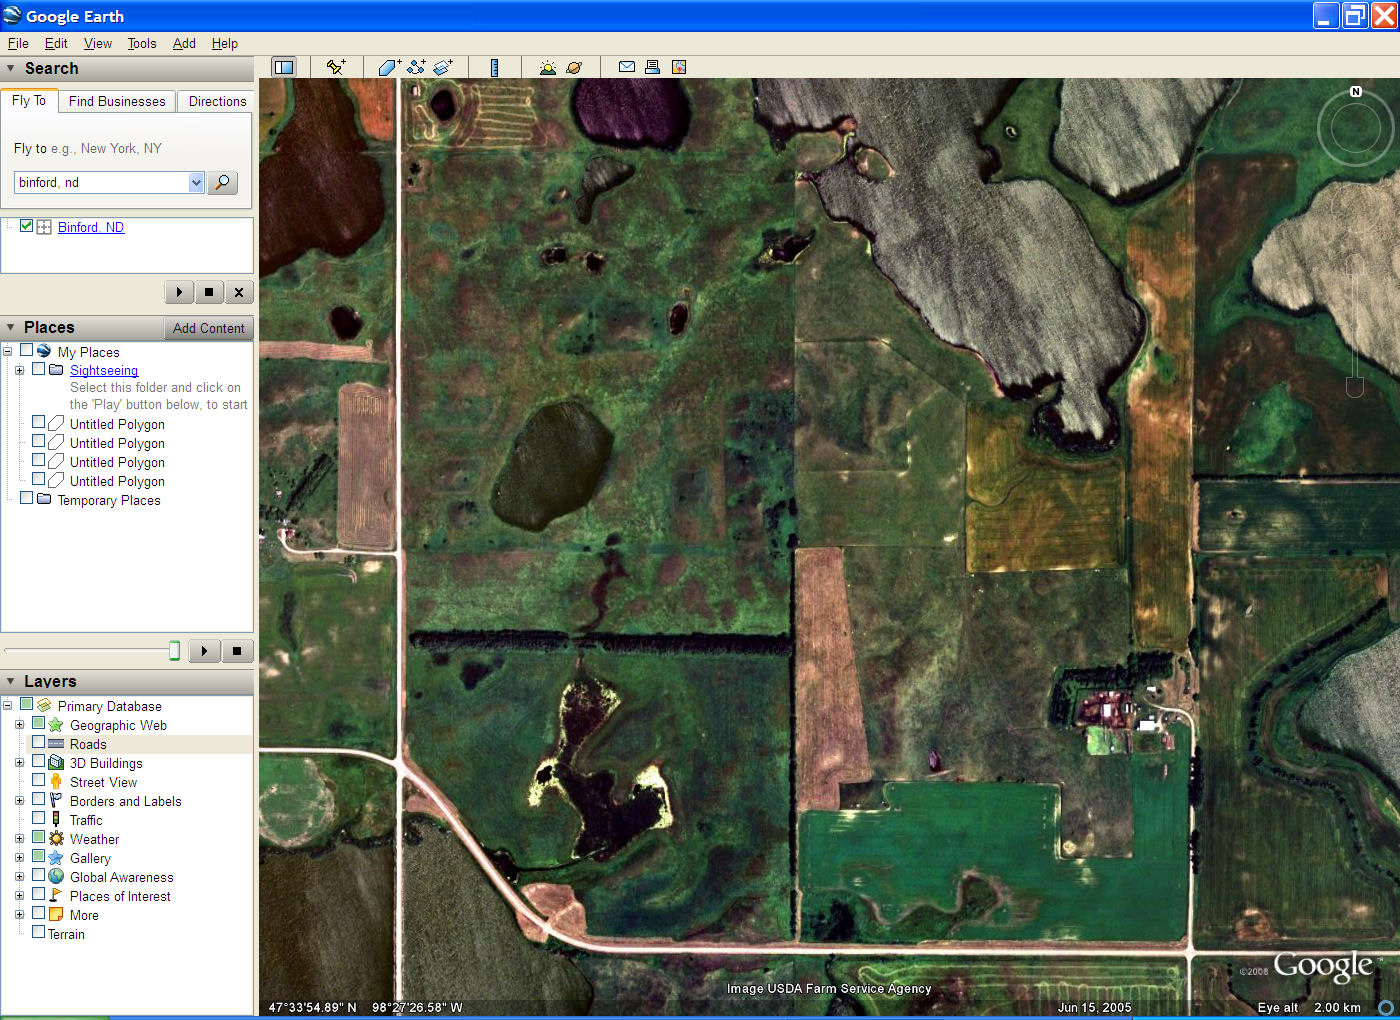Add a path from the toolbar
This screenshot has width=1400, height=1020.
[x=416, y=67]
